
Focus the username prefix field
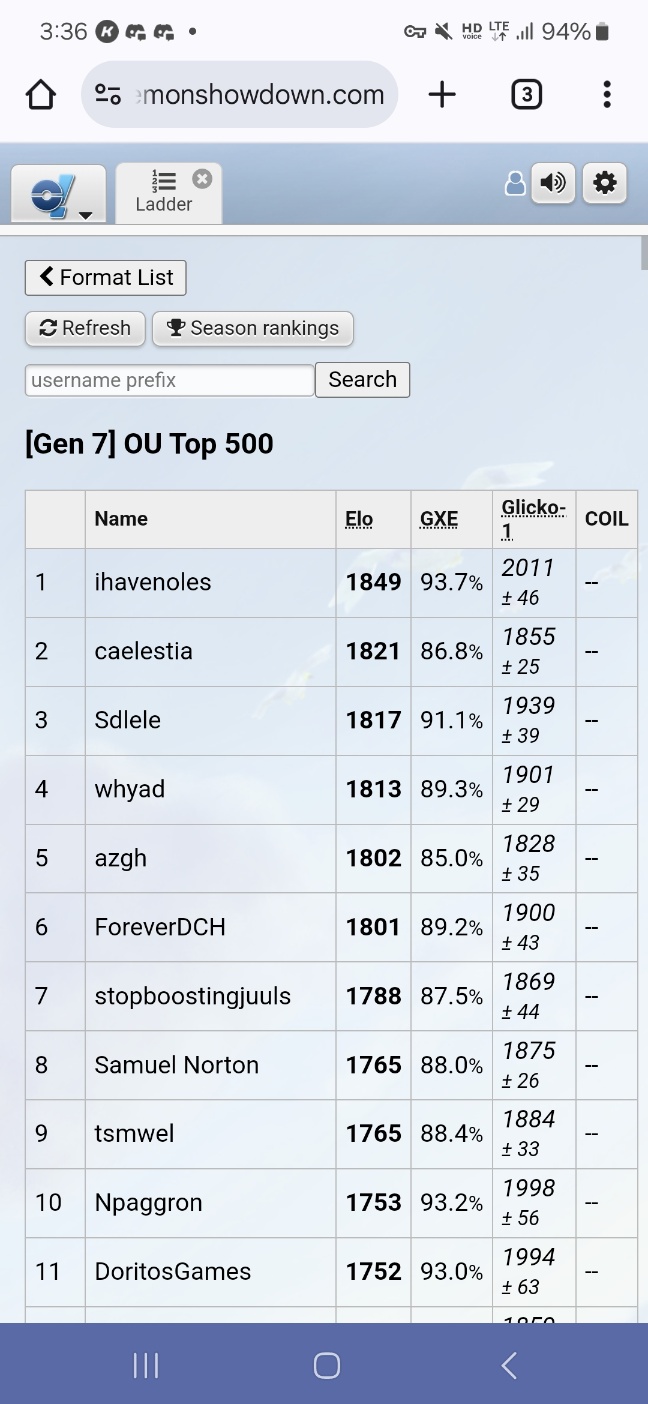pos(169,380)
